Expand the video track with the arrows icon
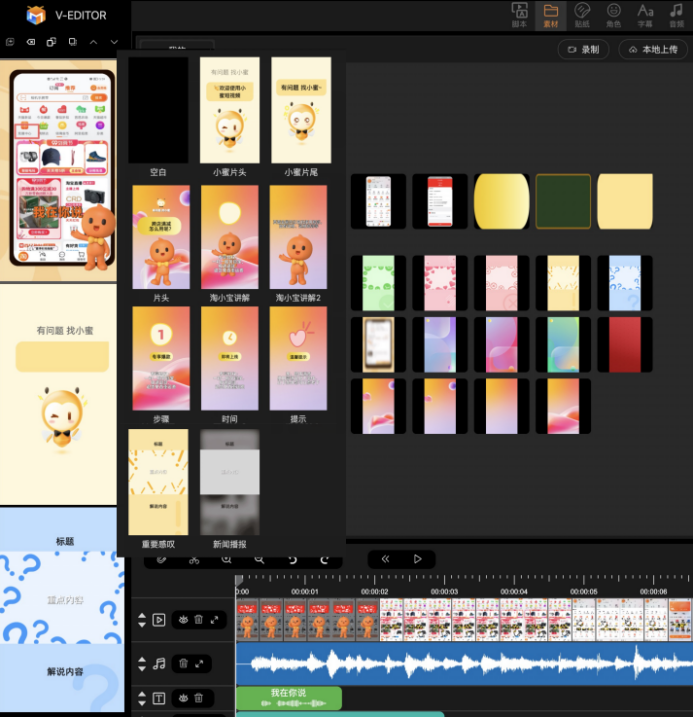This screenshot has height=717, width=693. pyautogui.click(x=214, y=620)
